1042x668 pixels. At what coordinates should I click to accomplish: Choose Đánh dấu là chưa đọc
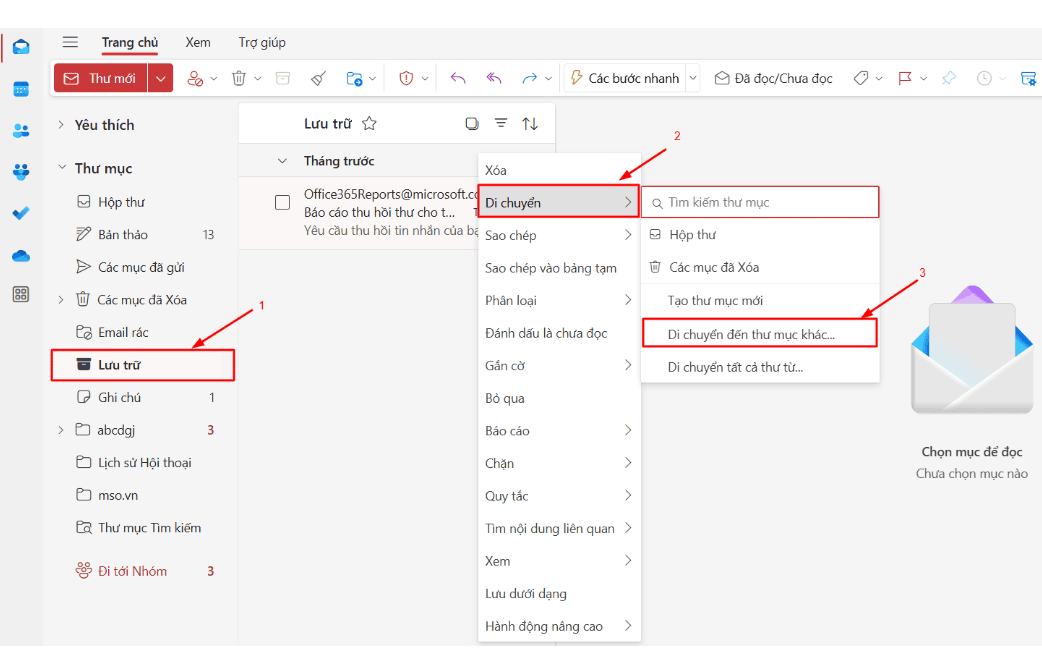point(559,333)
